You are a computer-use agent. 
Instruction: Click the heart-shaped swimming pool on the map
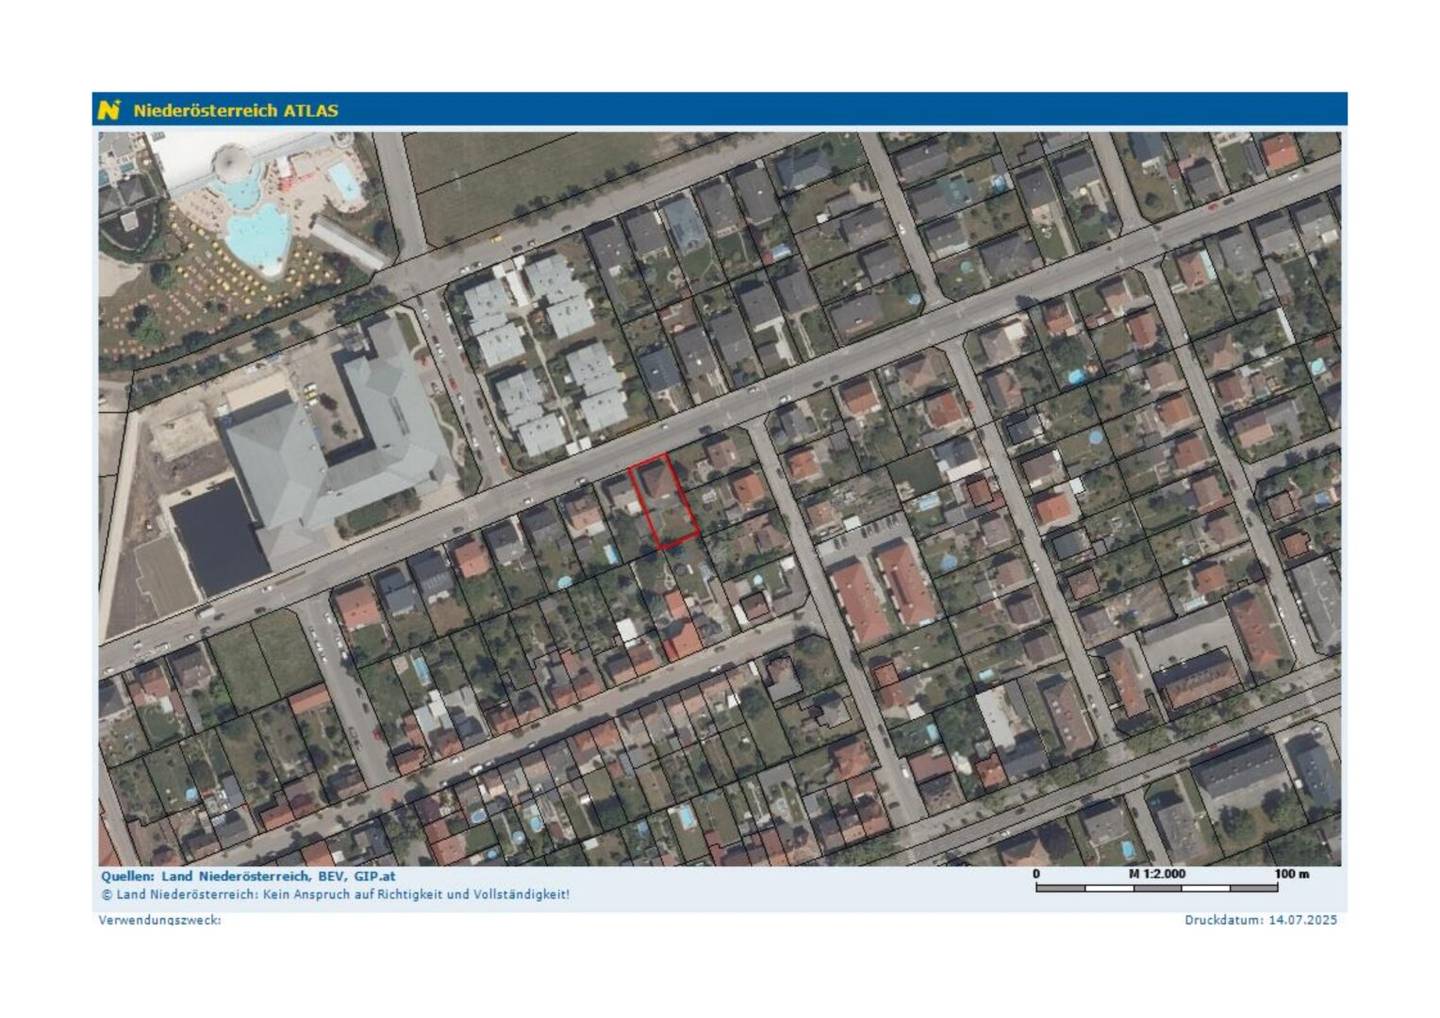pos(258,237)
